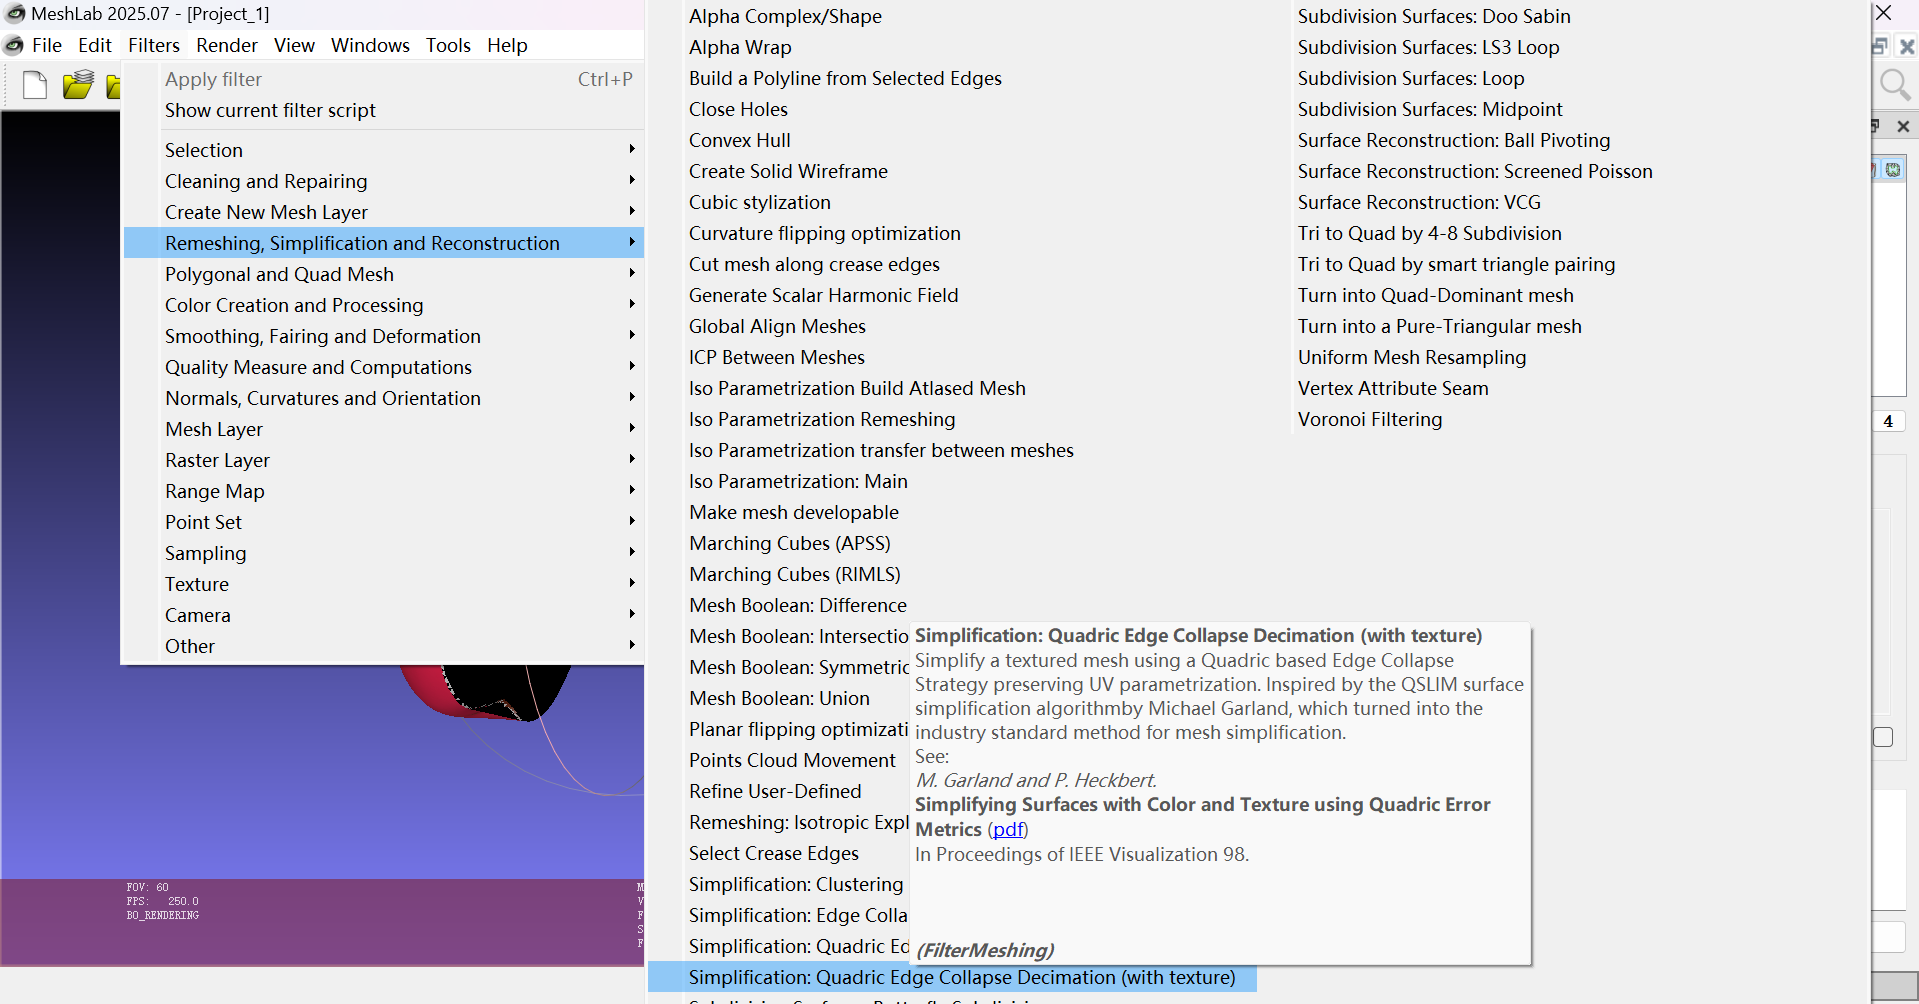Open the Tools menu
1919x1004 pixels.
click(x=448, y=45)
